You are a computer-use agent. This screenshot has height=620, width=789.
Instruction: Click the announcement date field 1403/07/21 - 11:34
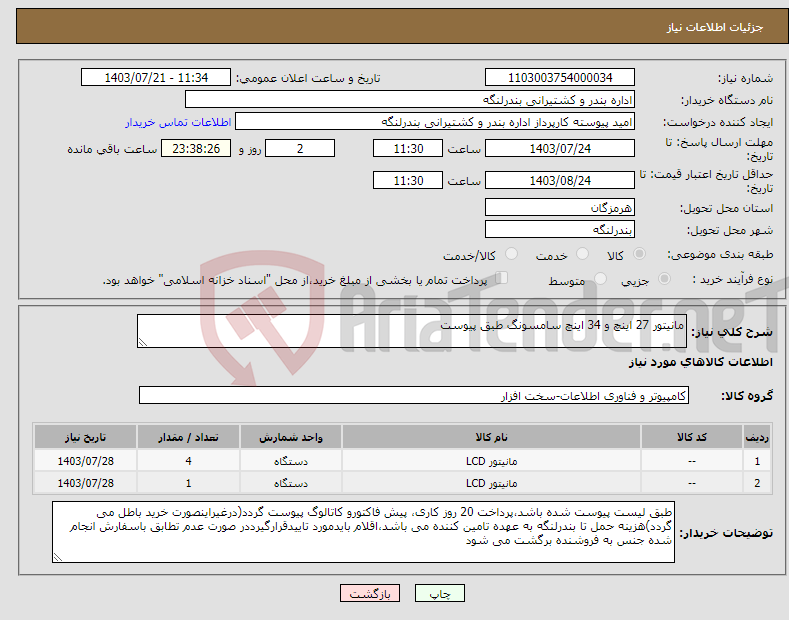(x=156, y=78)
